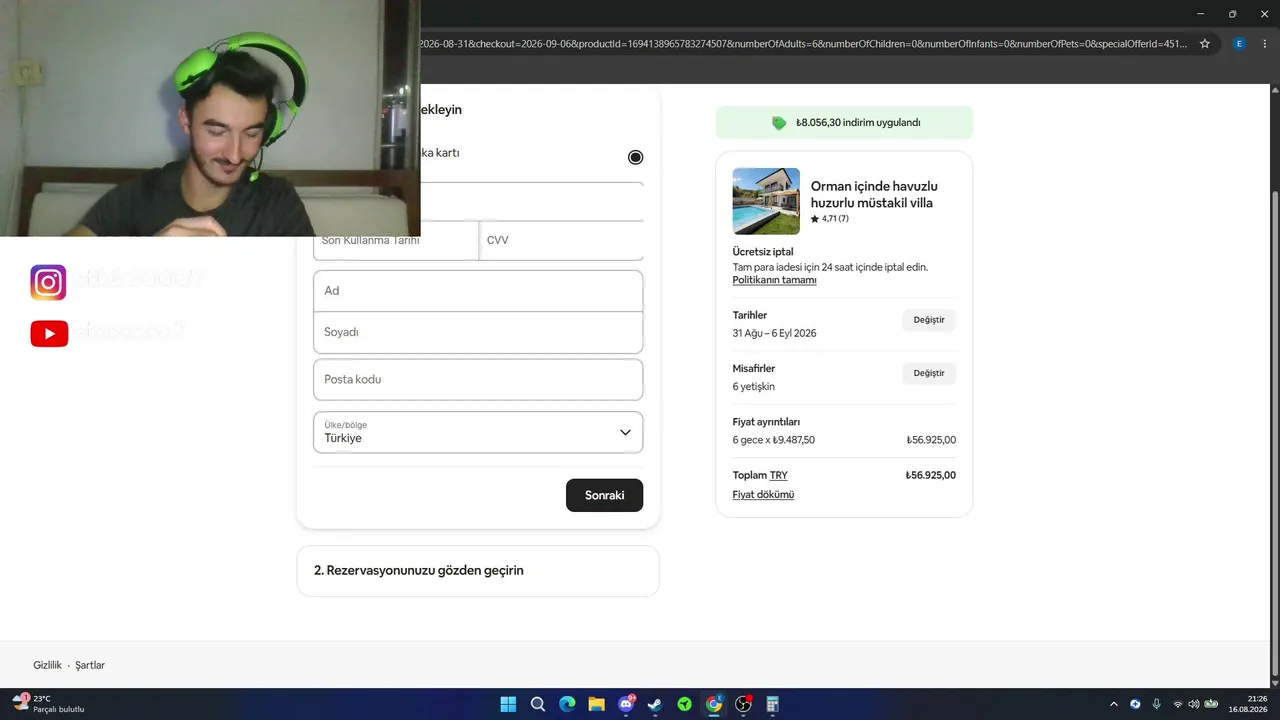Open OBS Studio from the taskbar
Image resolution: width=1280 pixels, height=720 pixels.
743,704
